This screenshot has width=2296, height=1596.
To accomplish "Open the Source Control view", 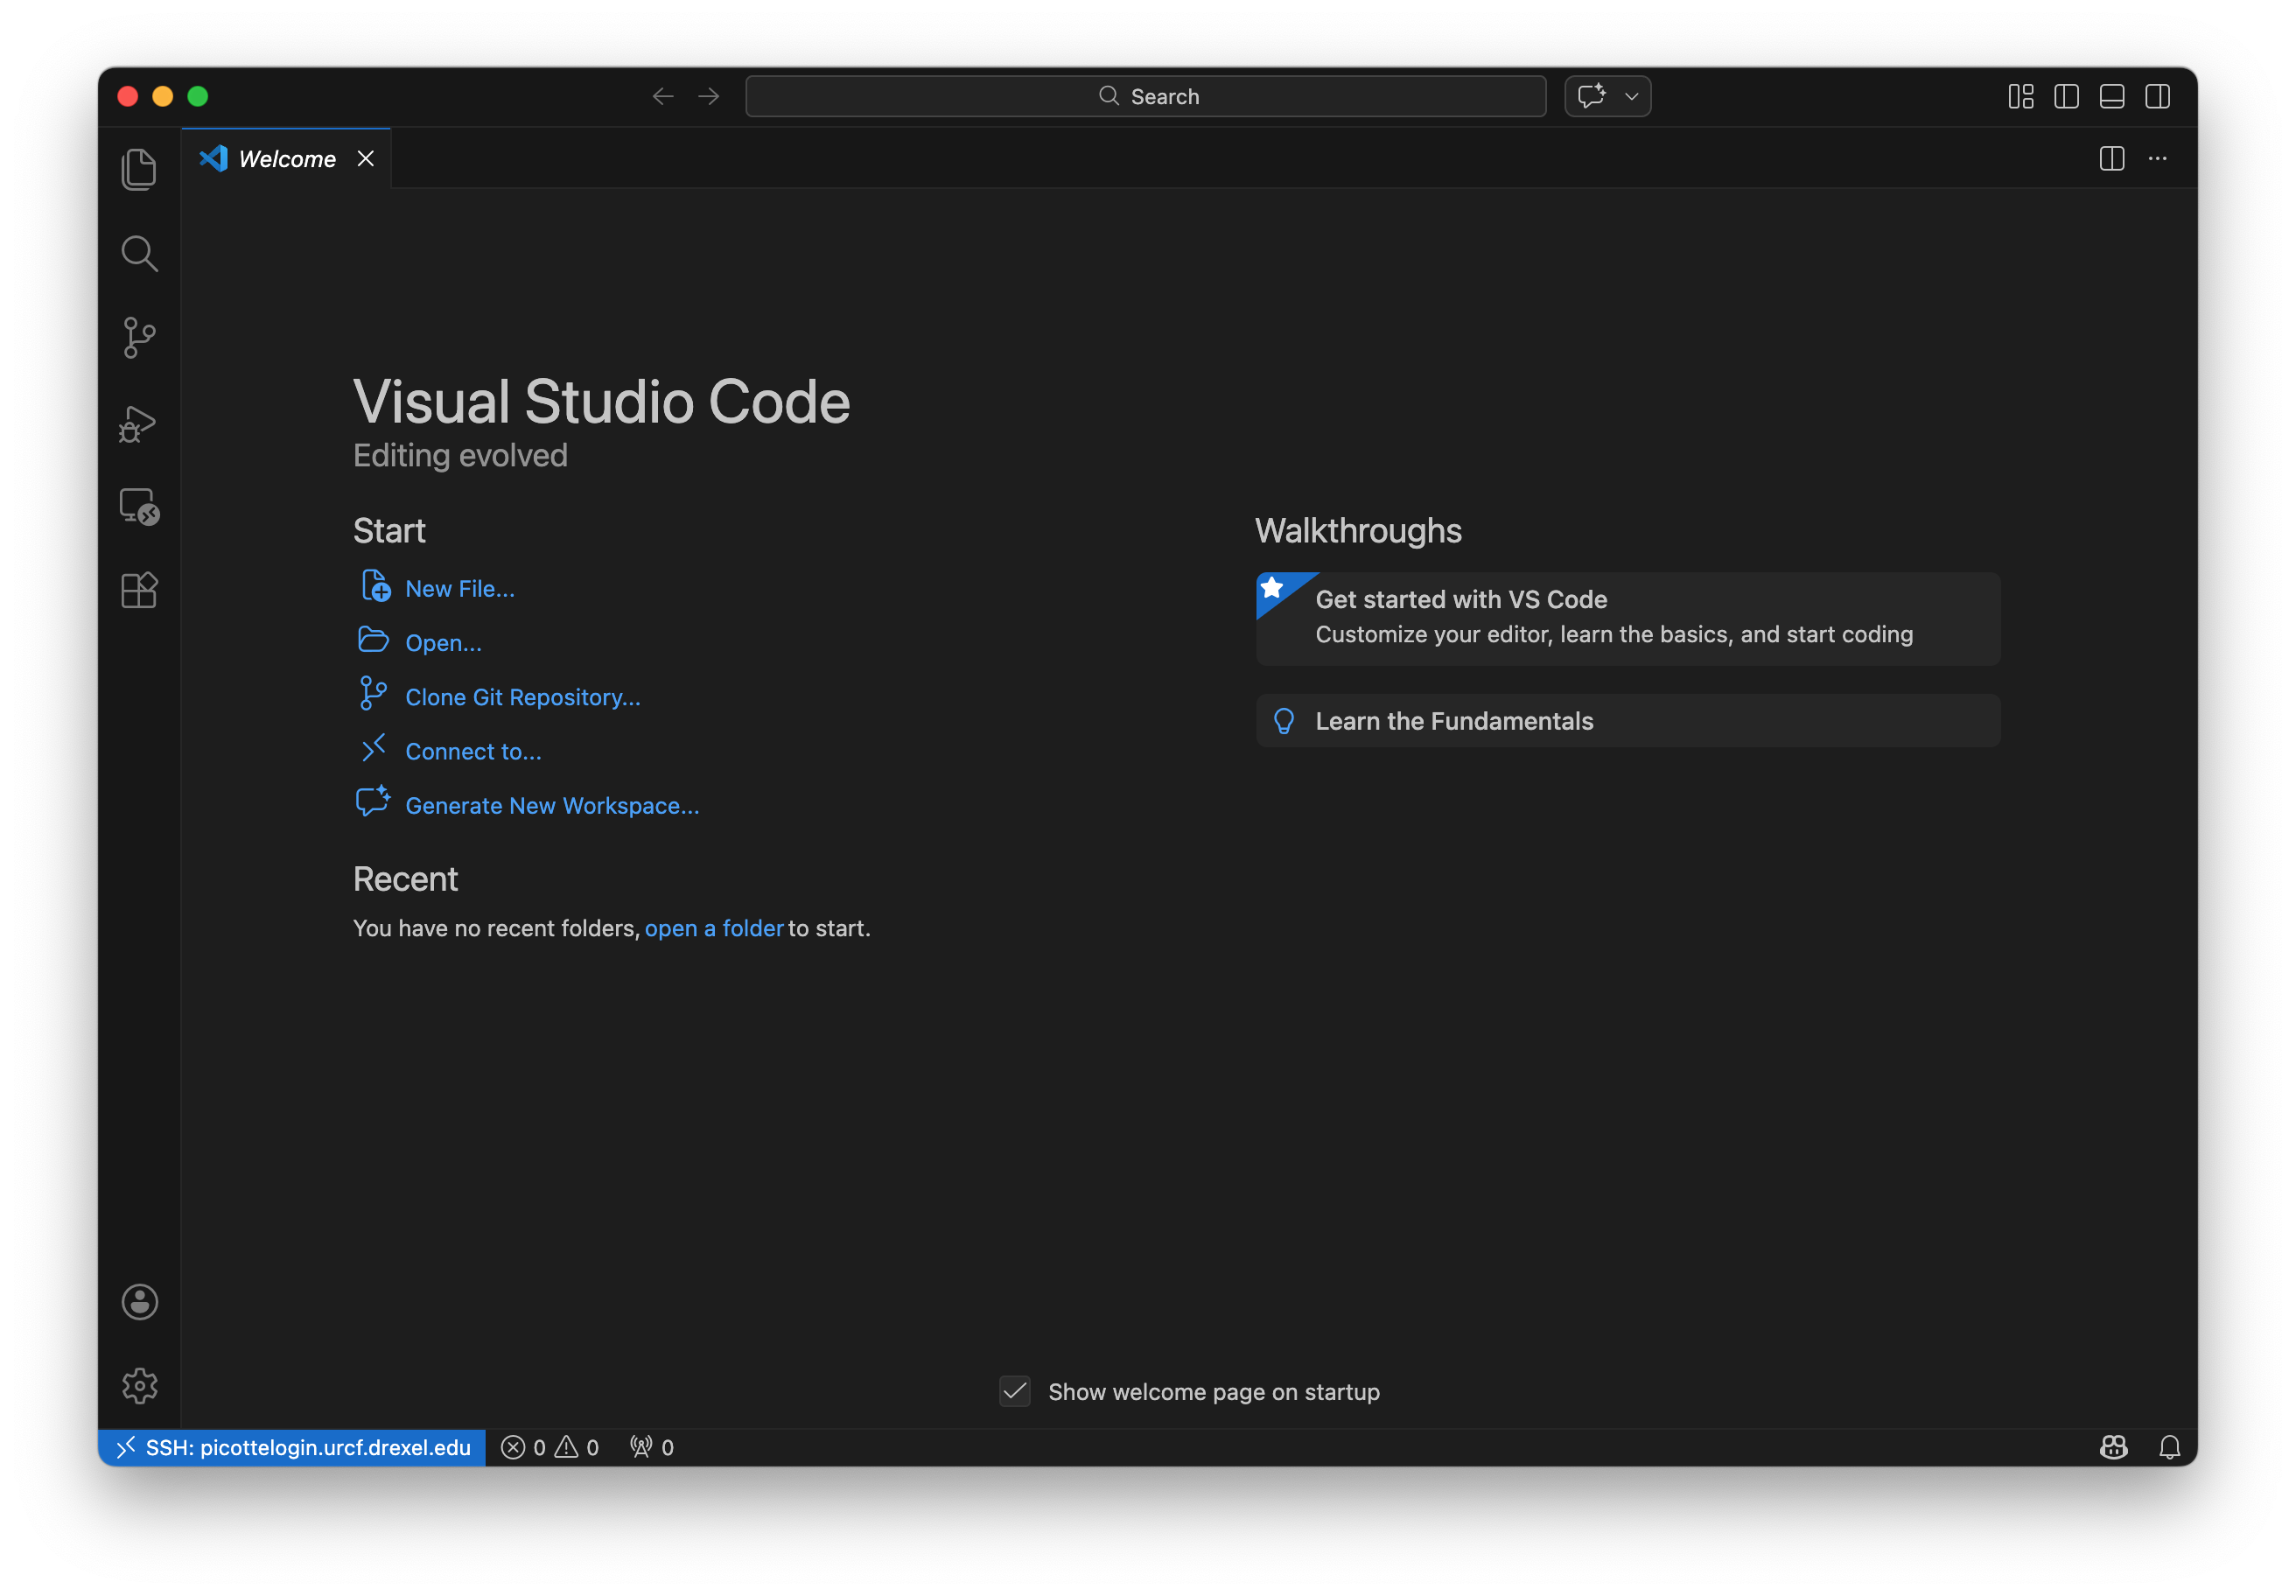I will pyautogui.click(x=139, y=338).
